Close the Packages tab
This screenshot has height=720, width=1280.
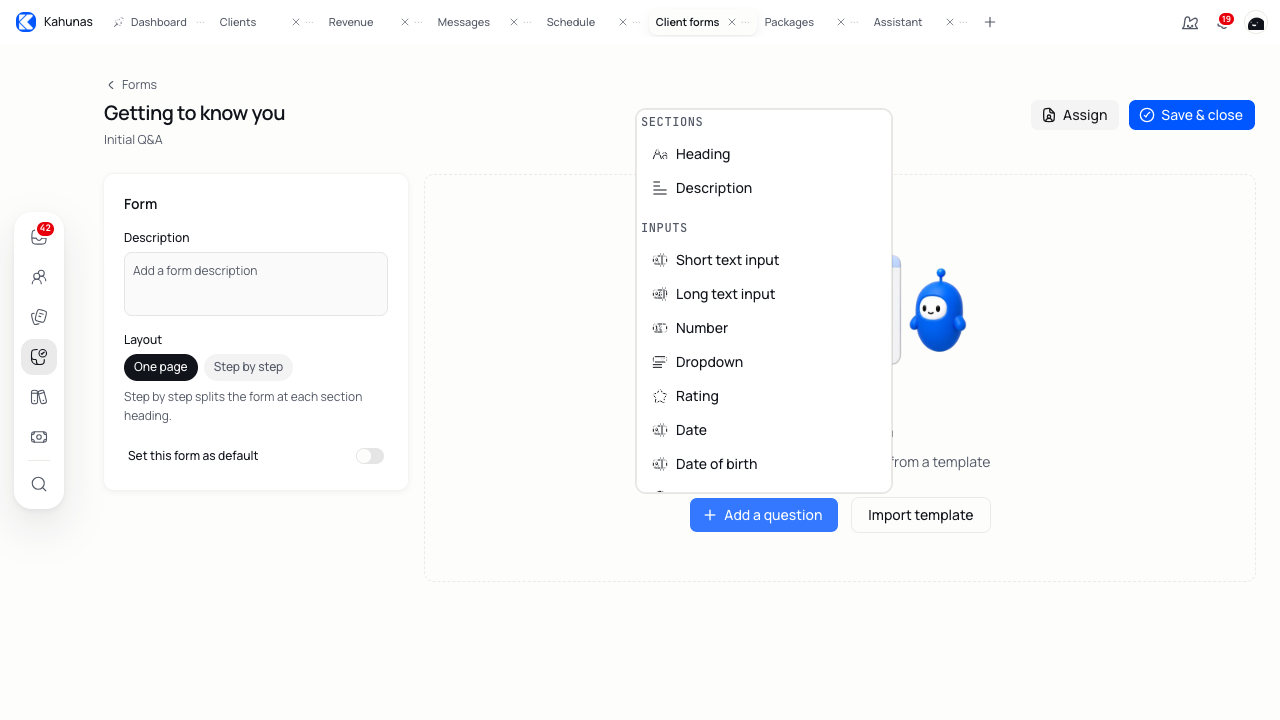(x=841, y=22)
